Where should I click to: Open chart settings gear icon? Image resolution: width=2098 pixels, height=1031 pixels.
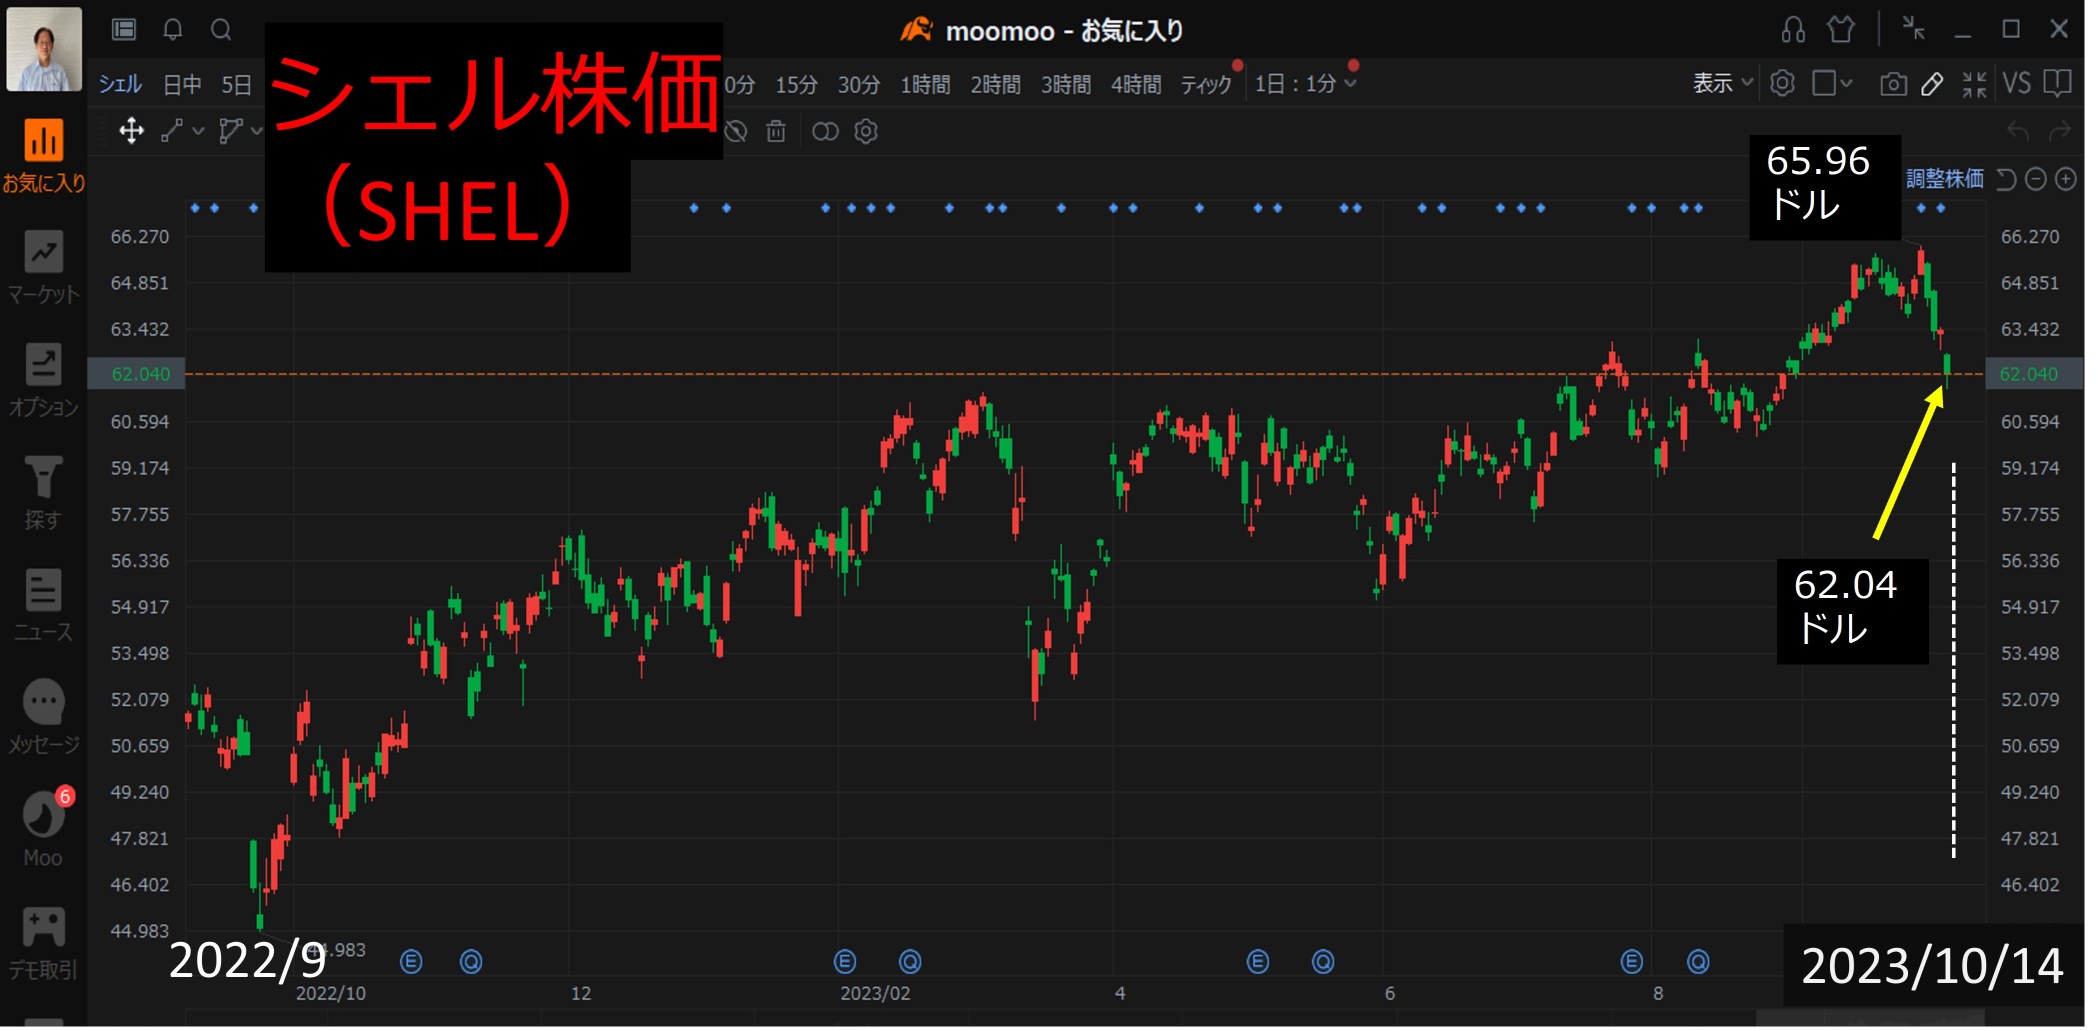point(1782,83)
